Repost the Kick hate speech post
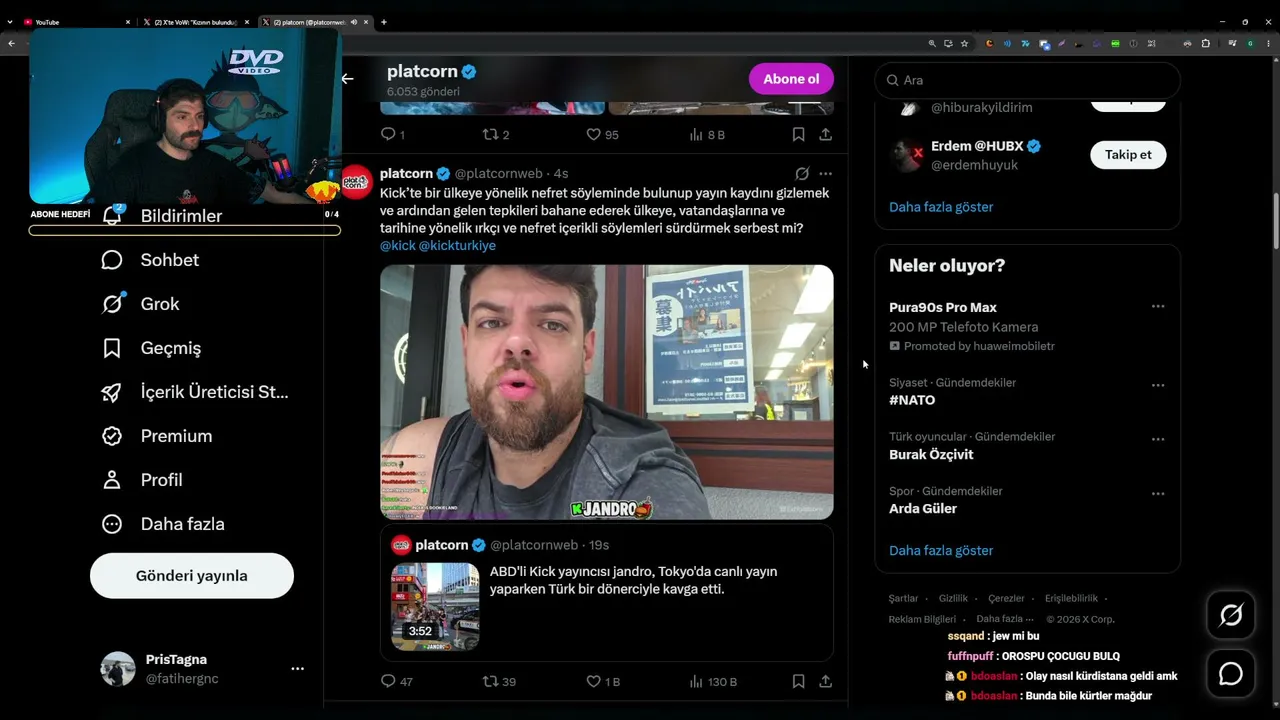This screenshot has height=720, width=1280. pyautogui.click(x=490, y=682)
